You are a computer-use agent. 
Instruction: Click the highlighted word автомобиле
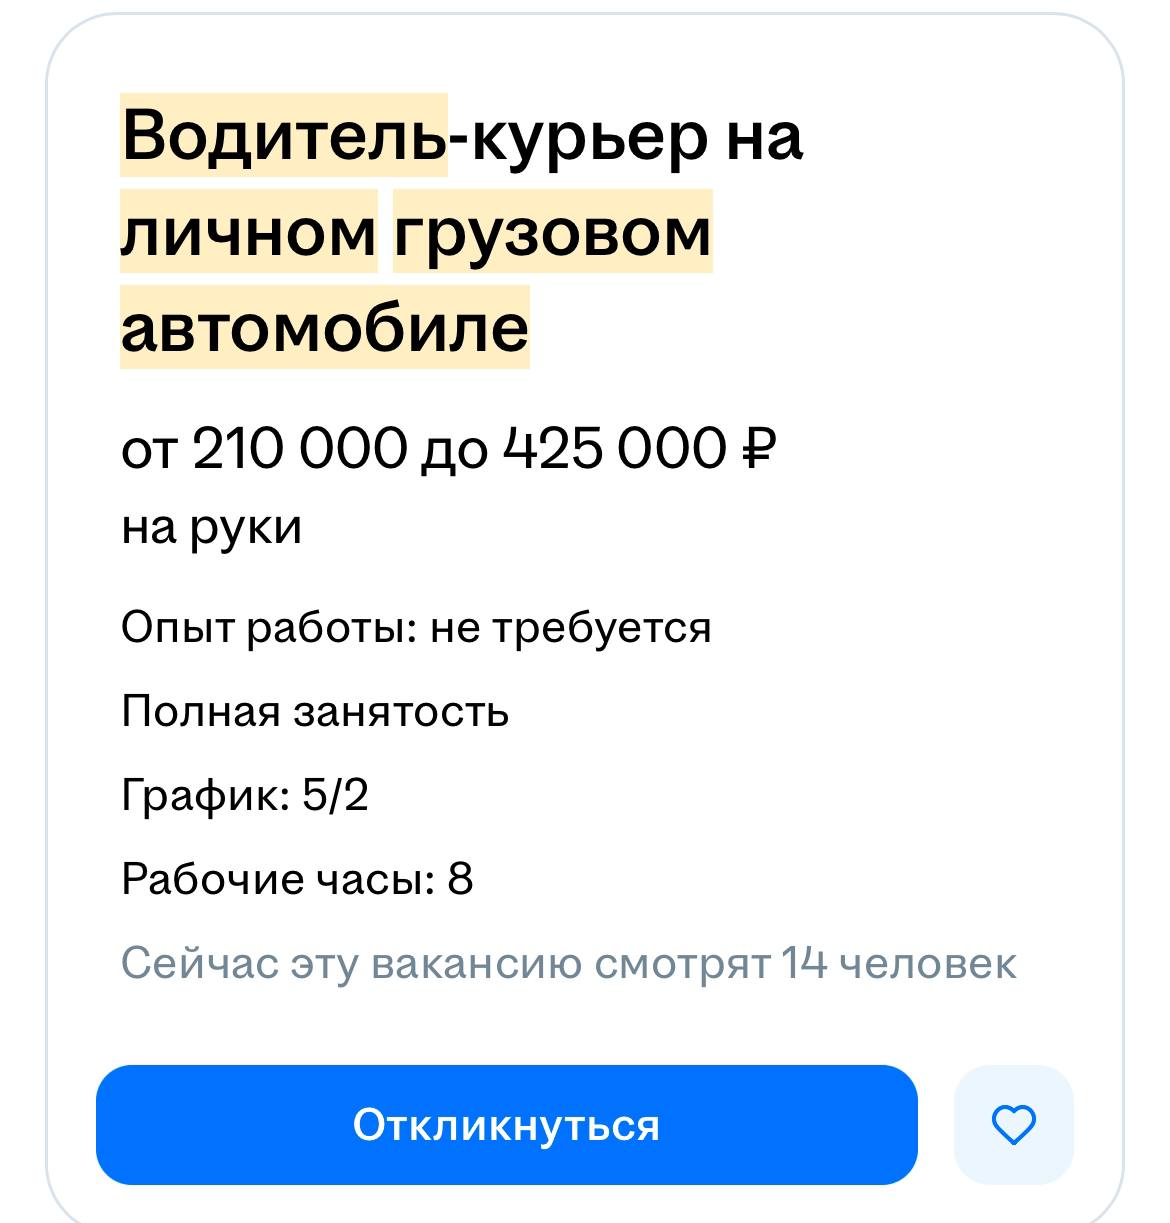(325, 327)
